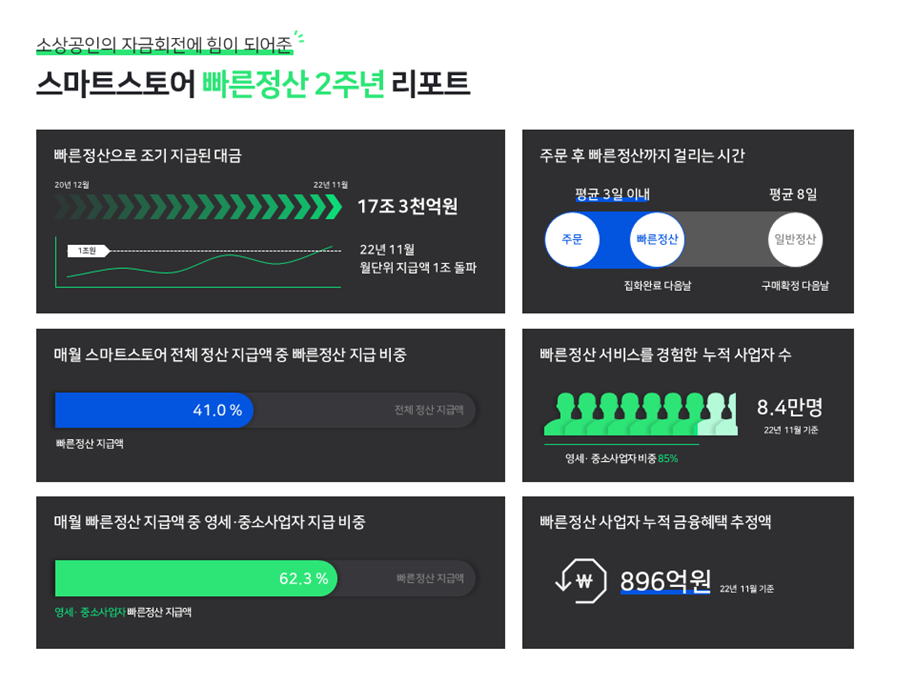Click the '8.4만명' cumulative business count
The image size is (915, 686).
[789, 408]
